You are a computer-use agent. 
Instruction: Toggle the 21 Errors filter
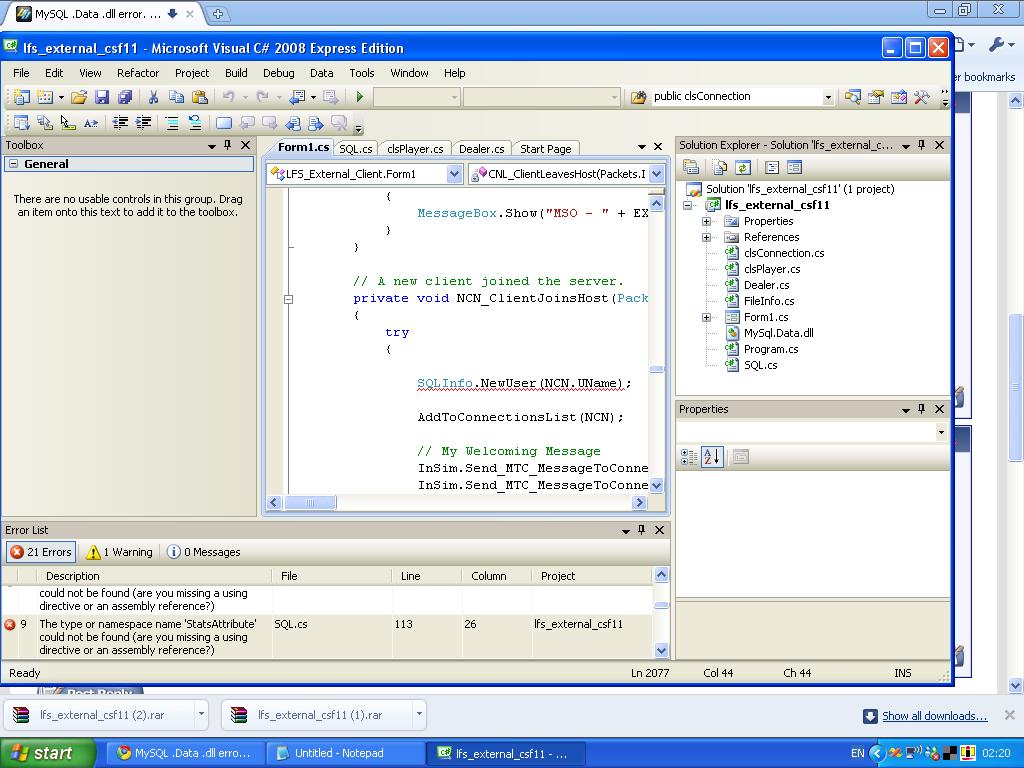pyautogui.click(x=41, y=552)
